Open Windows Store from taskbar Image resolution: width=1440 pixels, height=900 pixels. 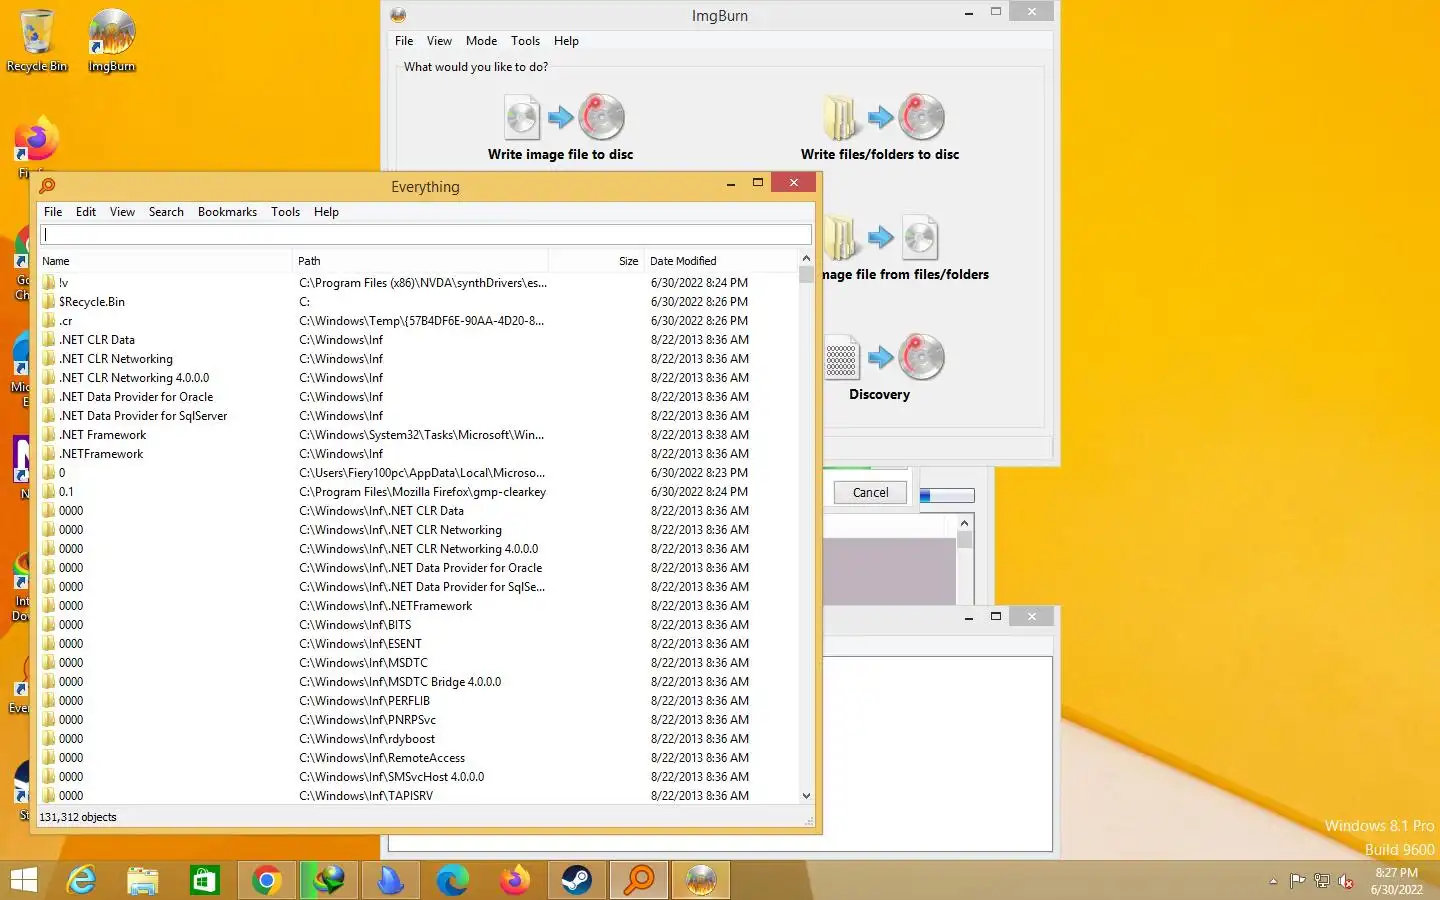(x=204, y=881)
